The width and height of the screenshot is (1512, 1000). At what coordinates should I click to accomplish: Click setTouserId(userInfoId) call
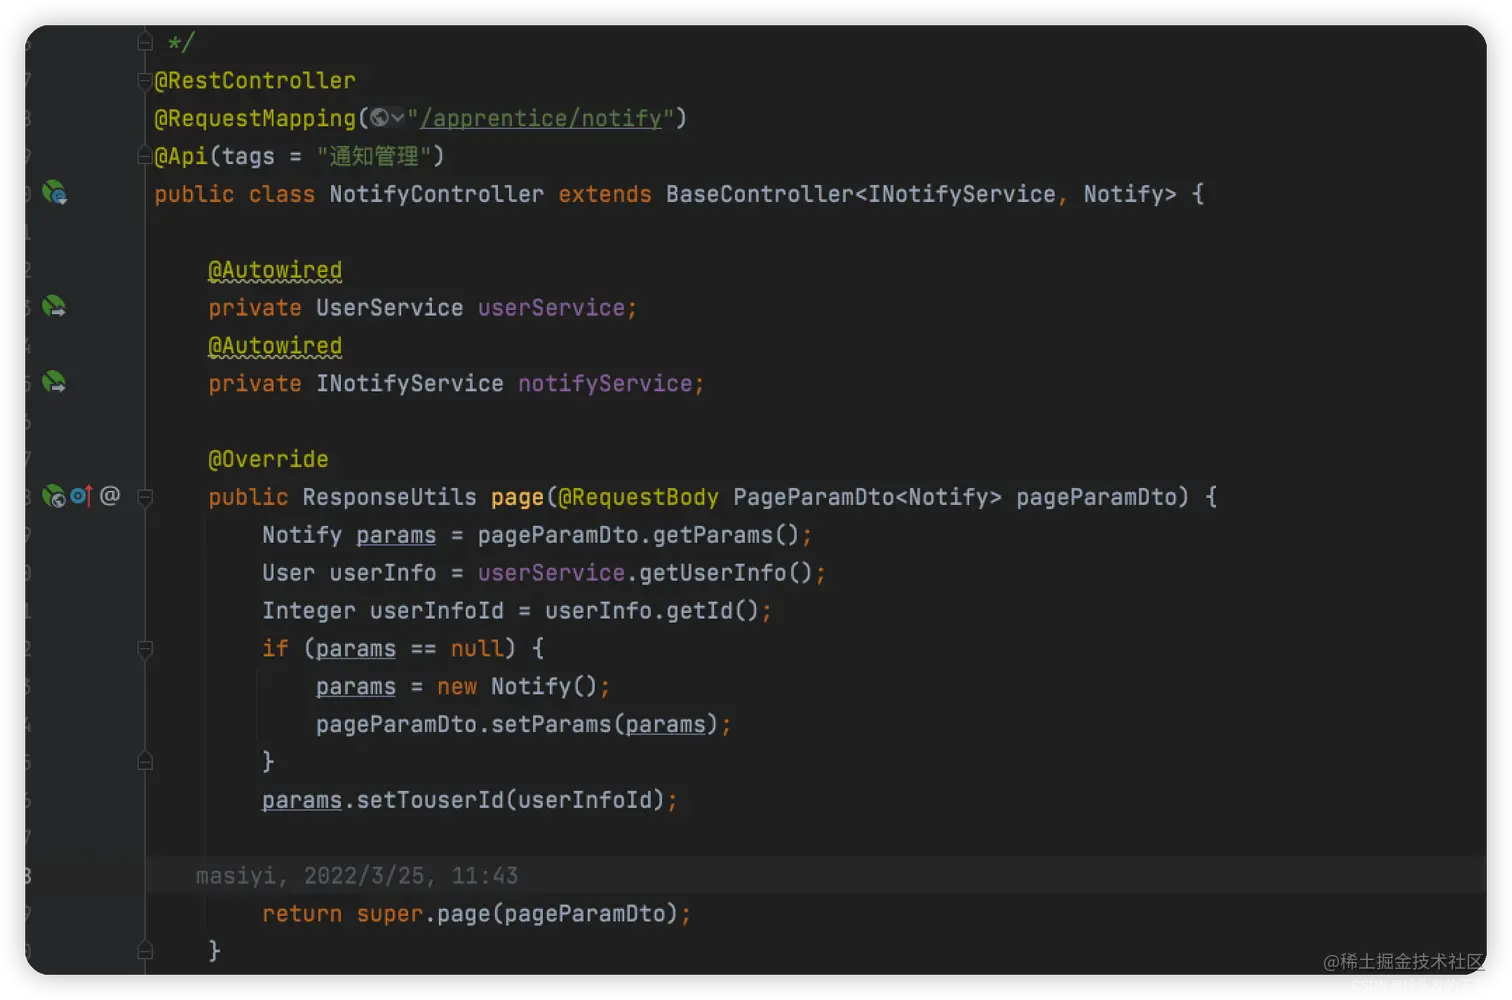(x=510, y=801)
